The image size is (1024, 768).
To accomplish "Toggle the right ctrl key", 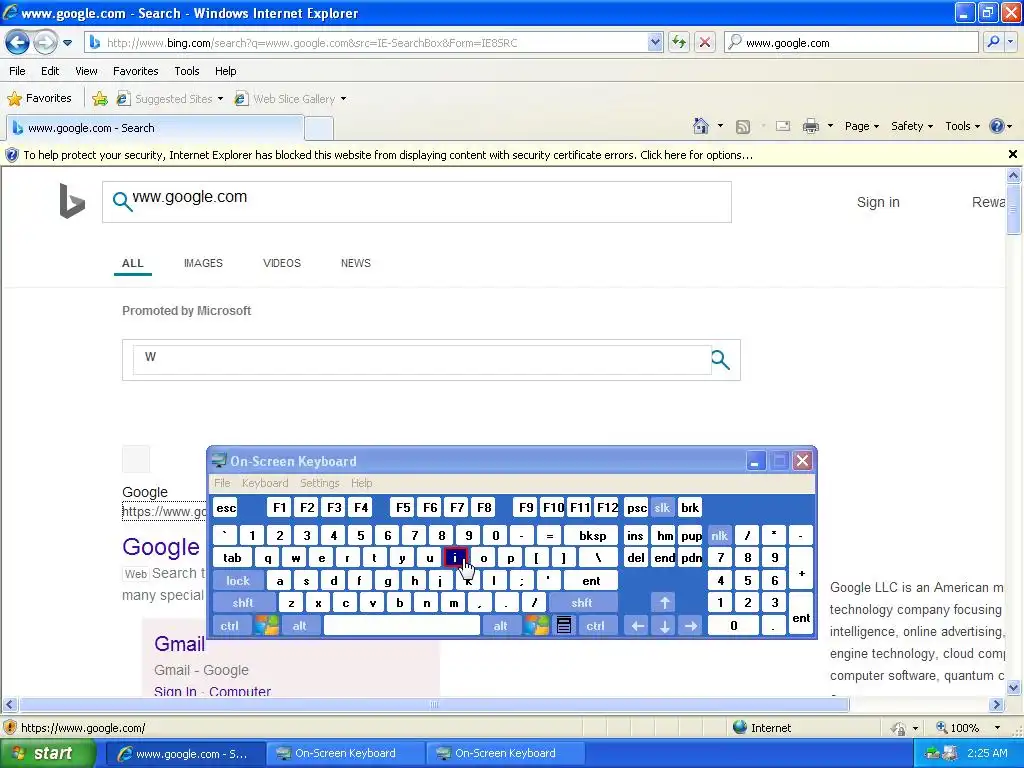I will [x=595, y=626].
